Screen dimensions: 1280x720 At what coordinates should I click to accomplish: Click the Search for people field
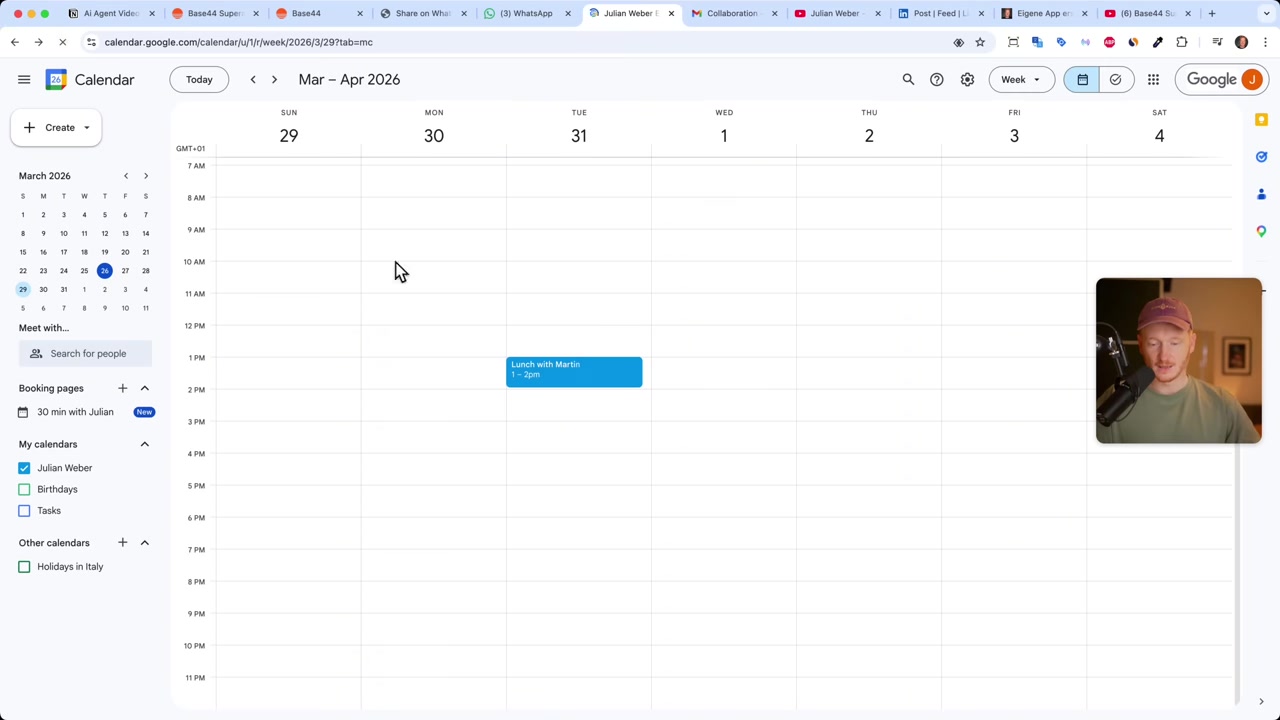86,353
